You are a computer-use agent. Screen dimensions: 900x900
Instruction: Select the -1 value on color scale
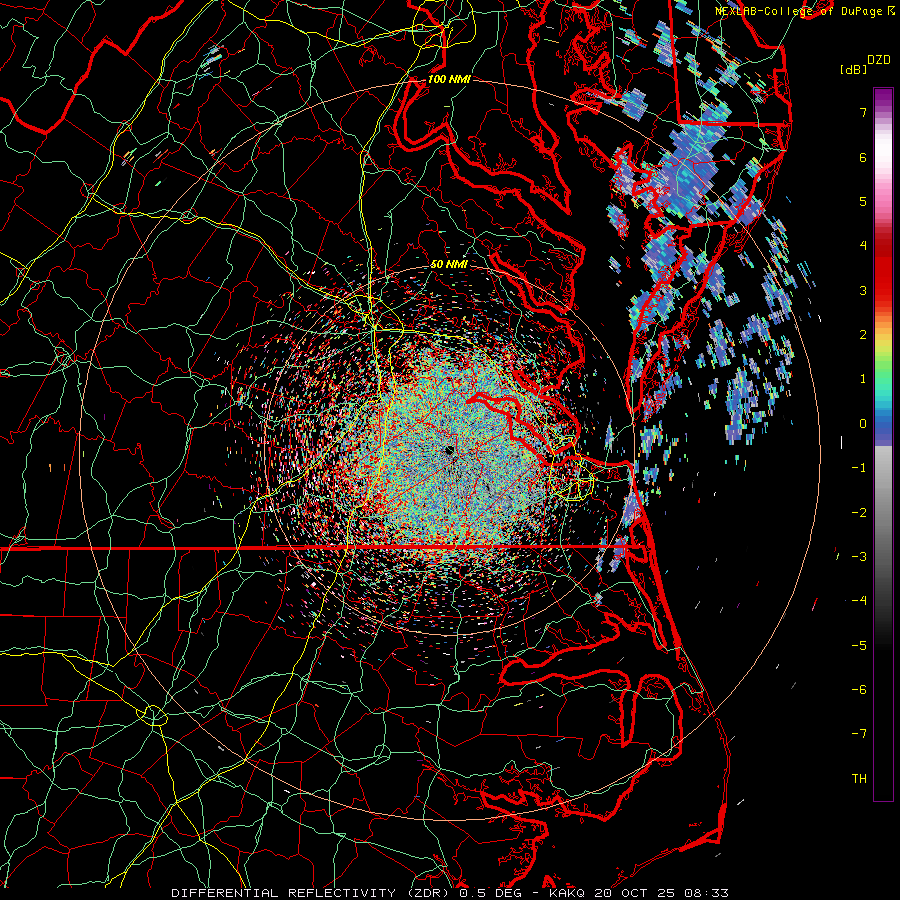click(x=859, y=468)
